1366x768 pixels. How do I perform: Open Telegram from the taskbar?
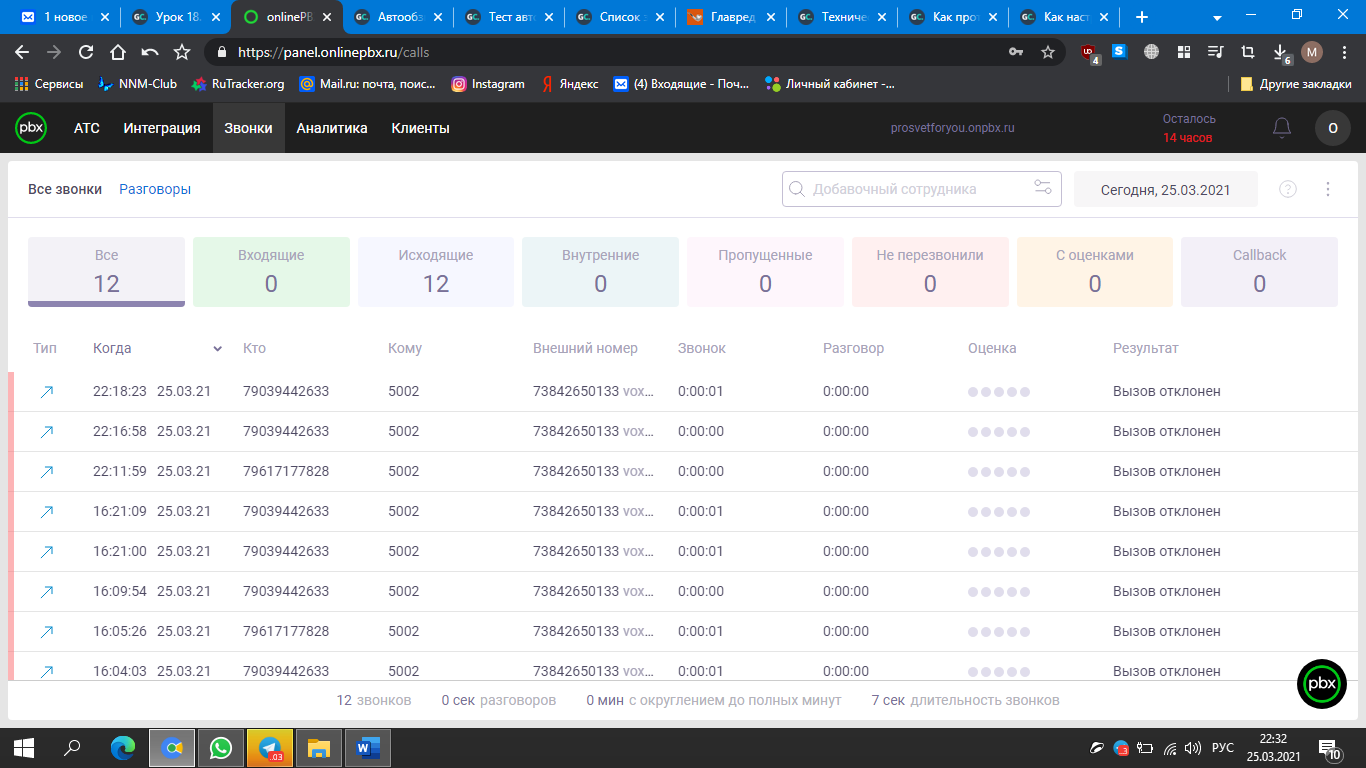coord(270,747)
